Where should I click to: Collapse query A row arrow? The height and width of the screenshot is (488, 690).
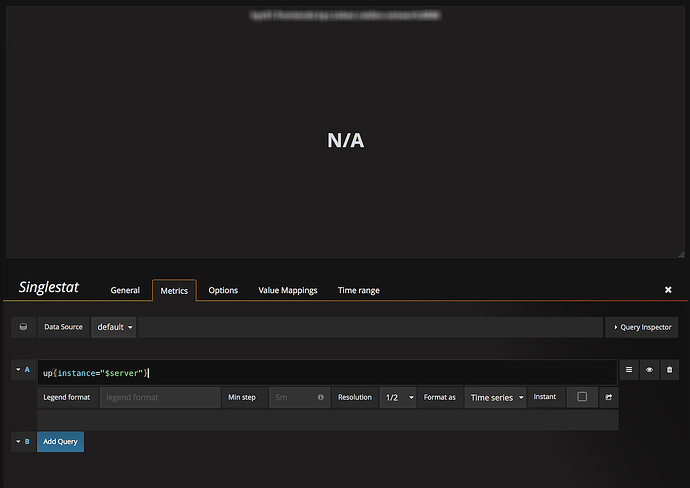[18, 369]
